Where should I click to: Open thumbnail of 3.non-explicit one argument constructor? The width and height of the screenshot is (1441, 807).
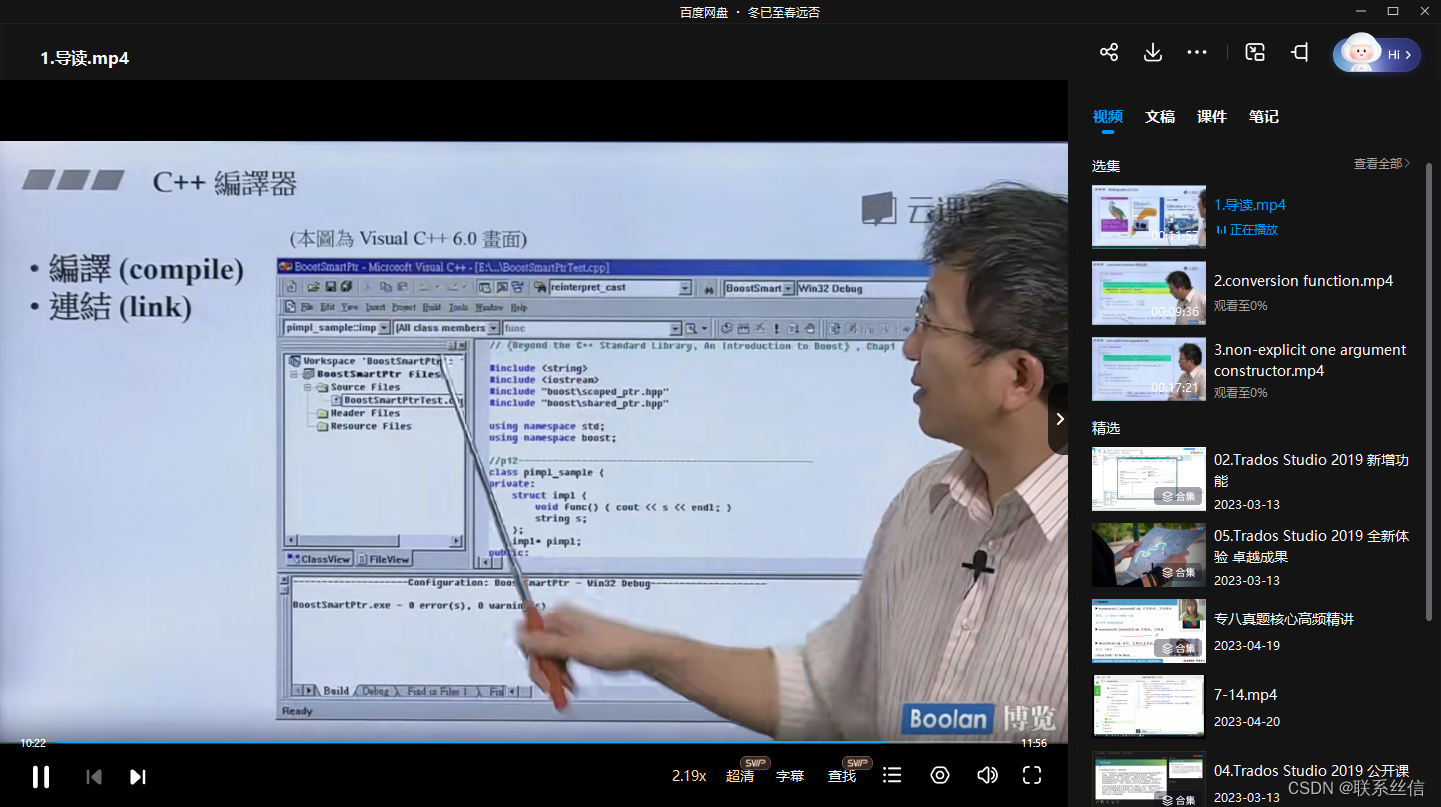1149,369
